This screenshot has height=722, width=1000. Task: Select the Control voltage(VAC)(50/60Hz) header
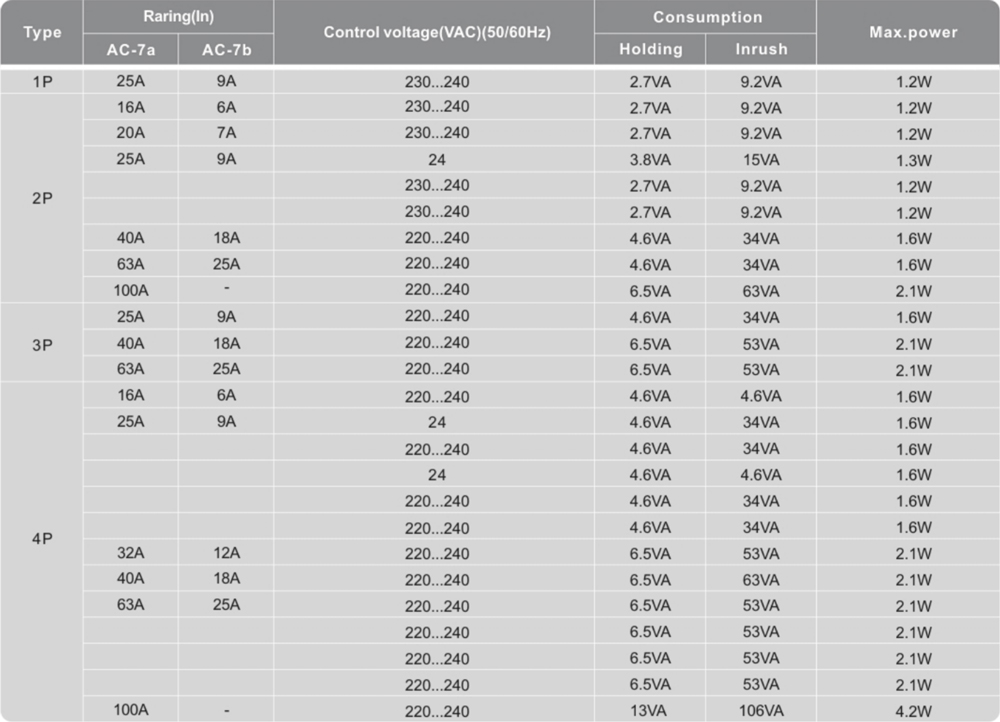[x=436, y=32]
